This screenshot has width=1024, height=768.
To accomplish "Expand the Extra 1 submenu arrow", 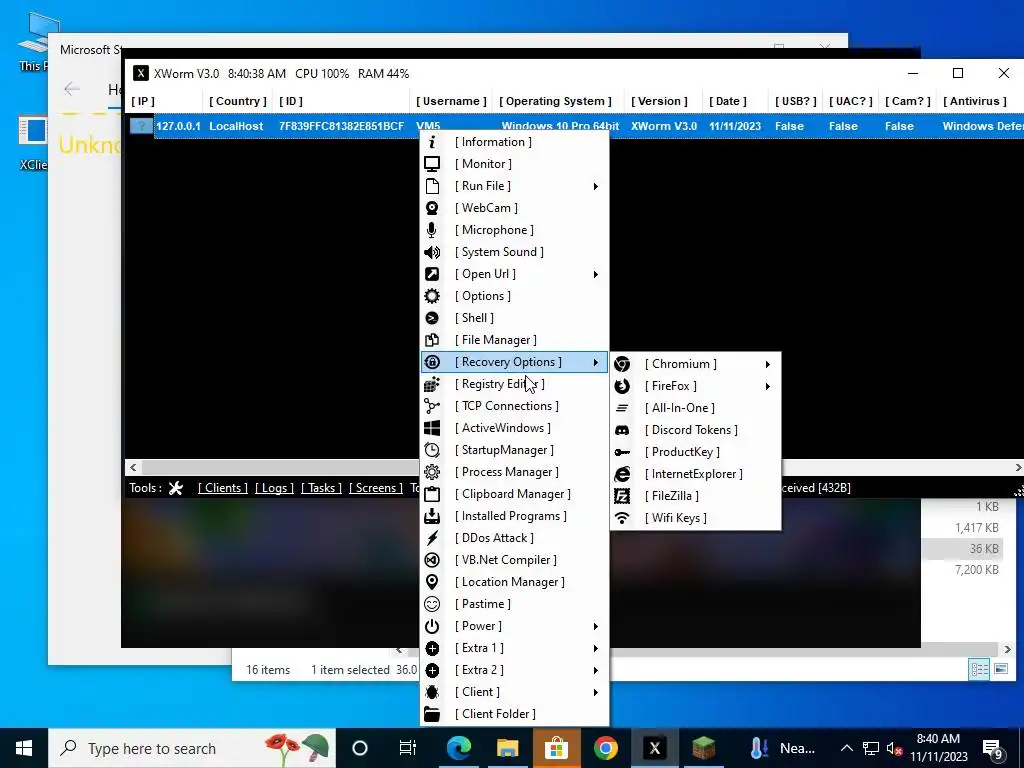I will [596, 648].
